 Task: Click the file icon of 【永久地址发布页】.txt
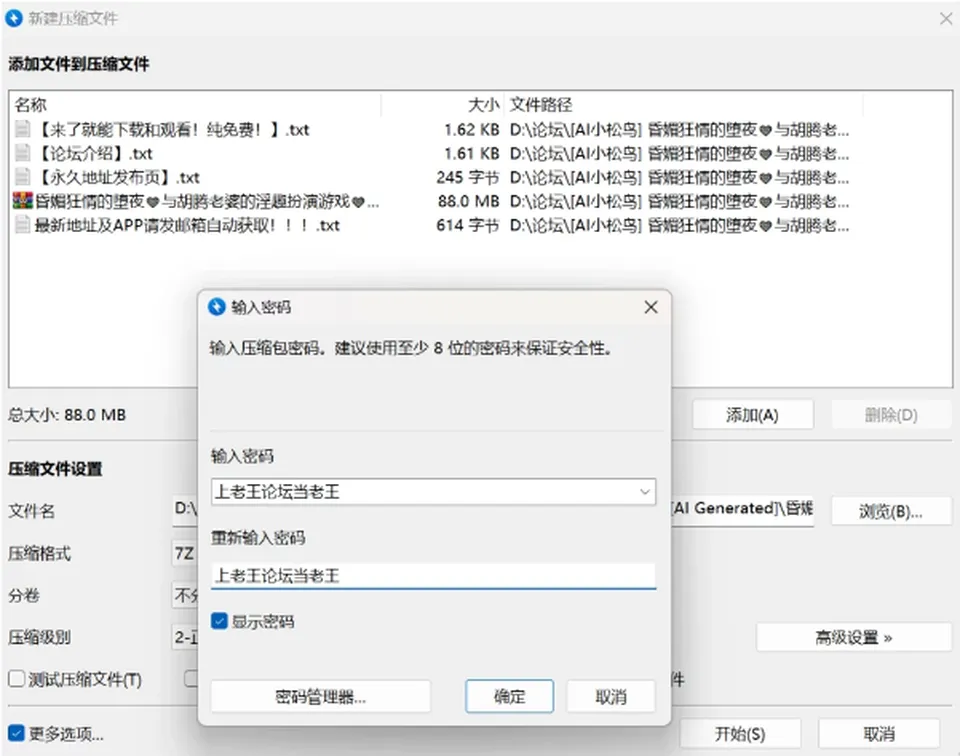(23, 177)
